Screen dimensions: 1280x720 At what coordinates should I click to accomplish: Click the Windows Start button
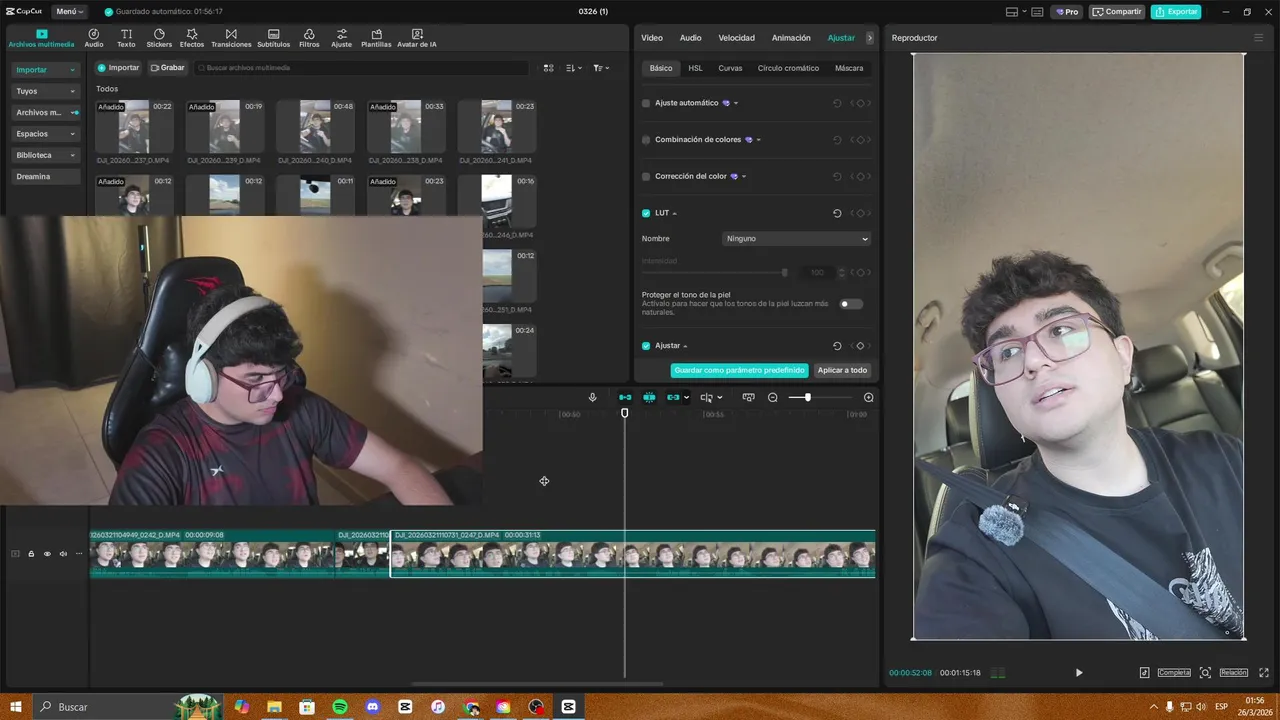pyautogui.click(x=16, y=707)
